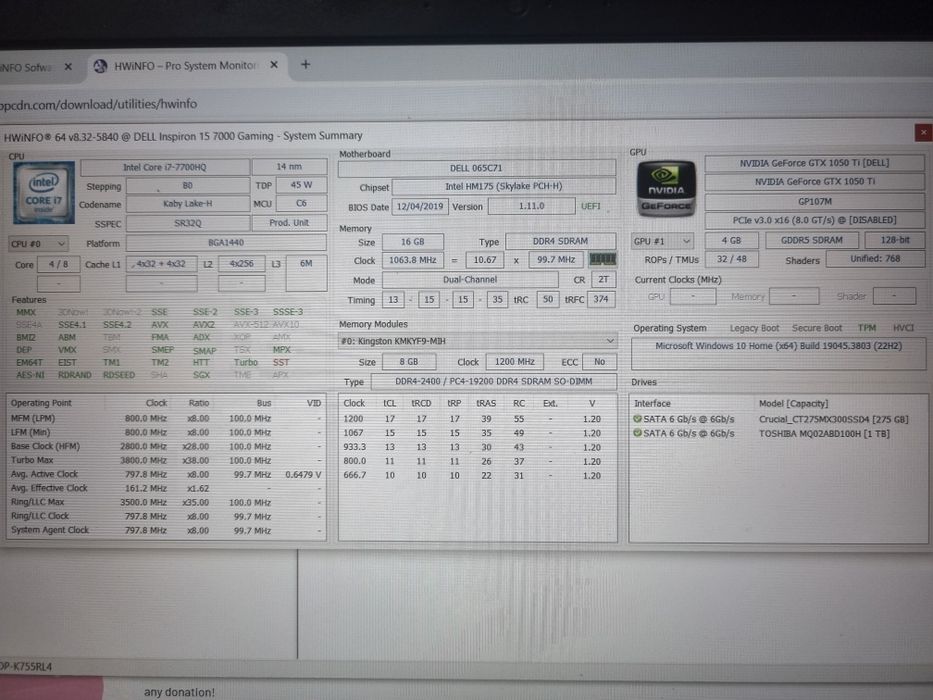Click the Base Clock (HFM) row
Viewport: 933px width, 700px height.
166,446
